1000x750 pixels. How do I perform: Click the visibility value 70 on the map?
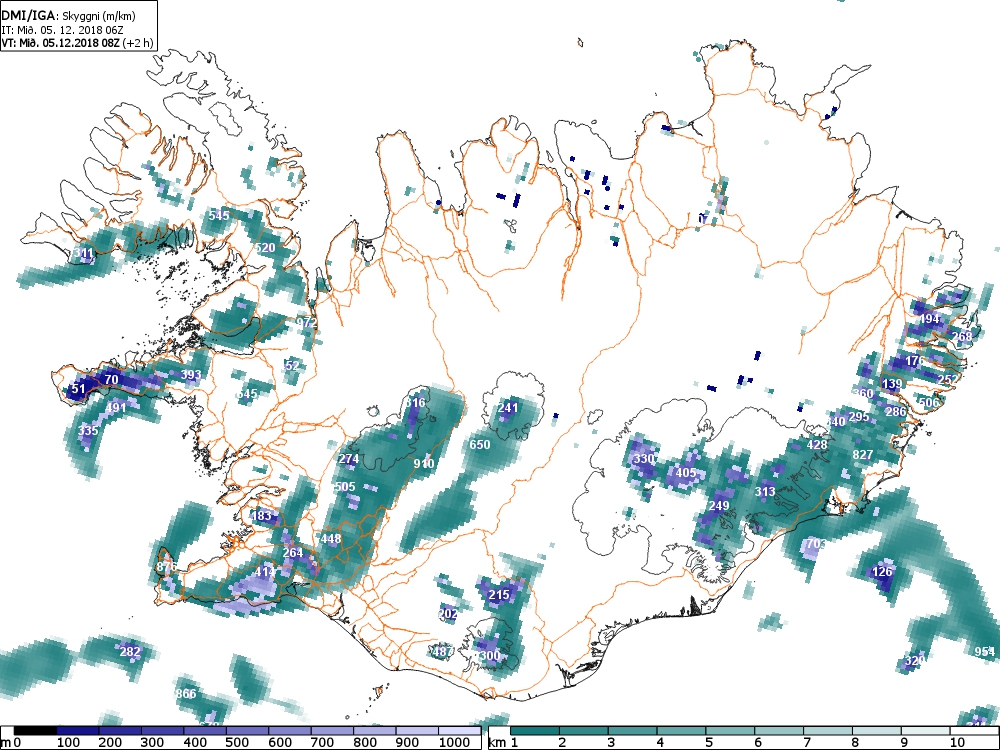pyautogui.click(x=111, y=379)
